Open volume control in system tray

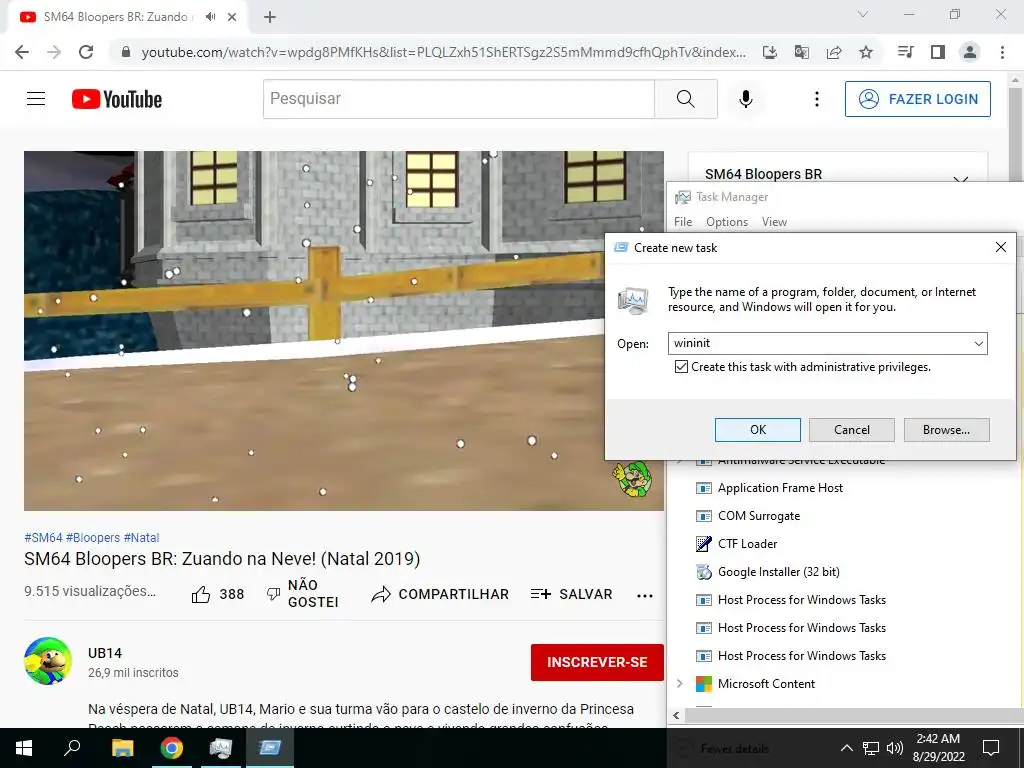(x=895, y=748)
